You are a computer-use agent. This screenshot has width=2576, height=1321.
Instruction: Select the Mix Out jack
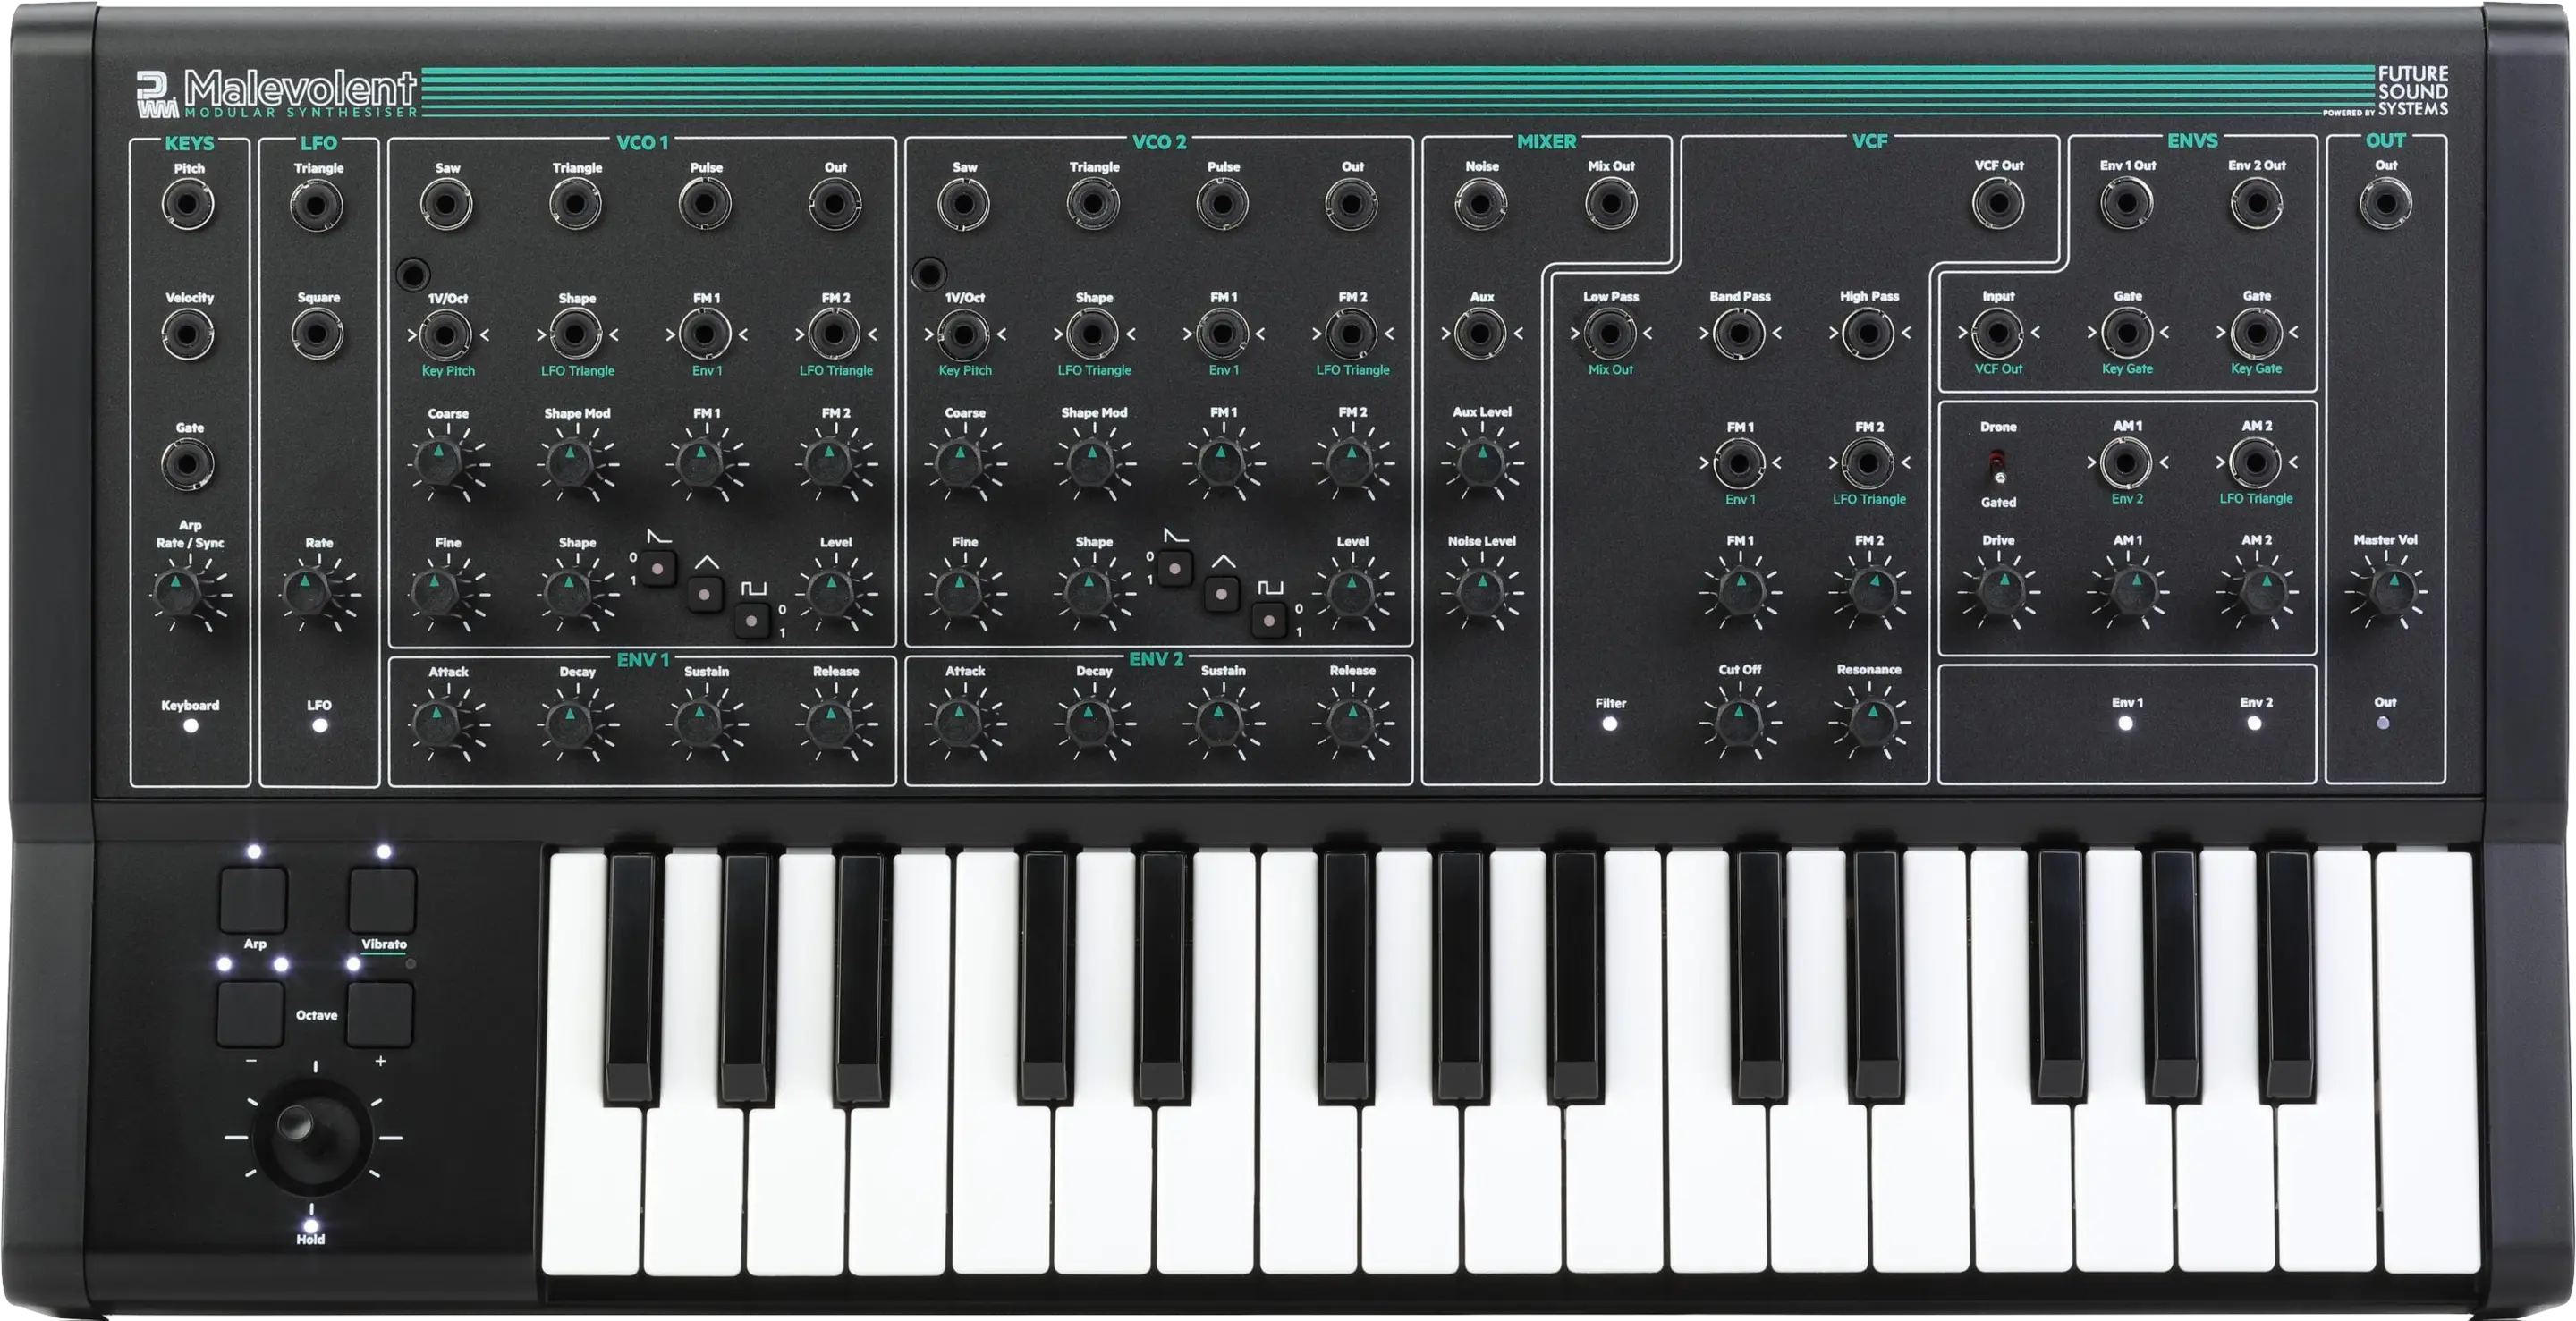tap(1610, 204)
